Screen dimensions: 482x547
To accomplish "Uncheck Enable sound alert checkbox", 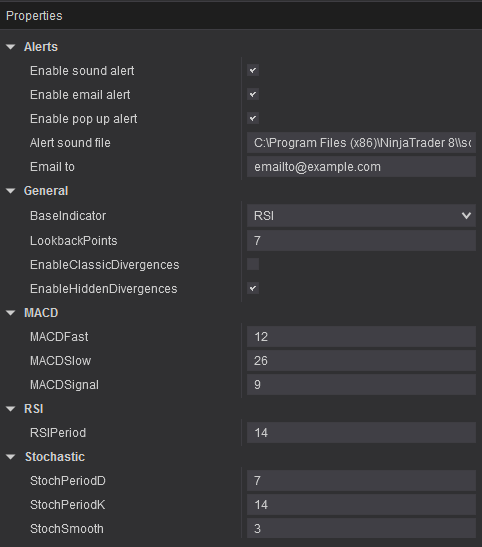I will coord(253,70).
